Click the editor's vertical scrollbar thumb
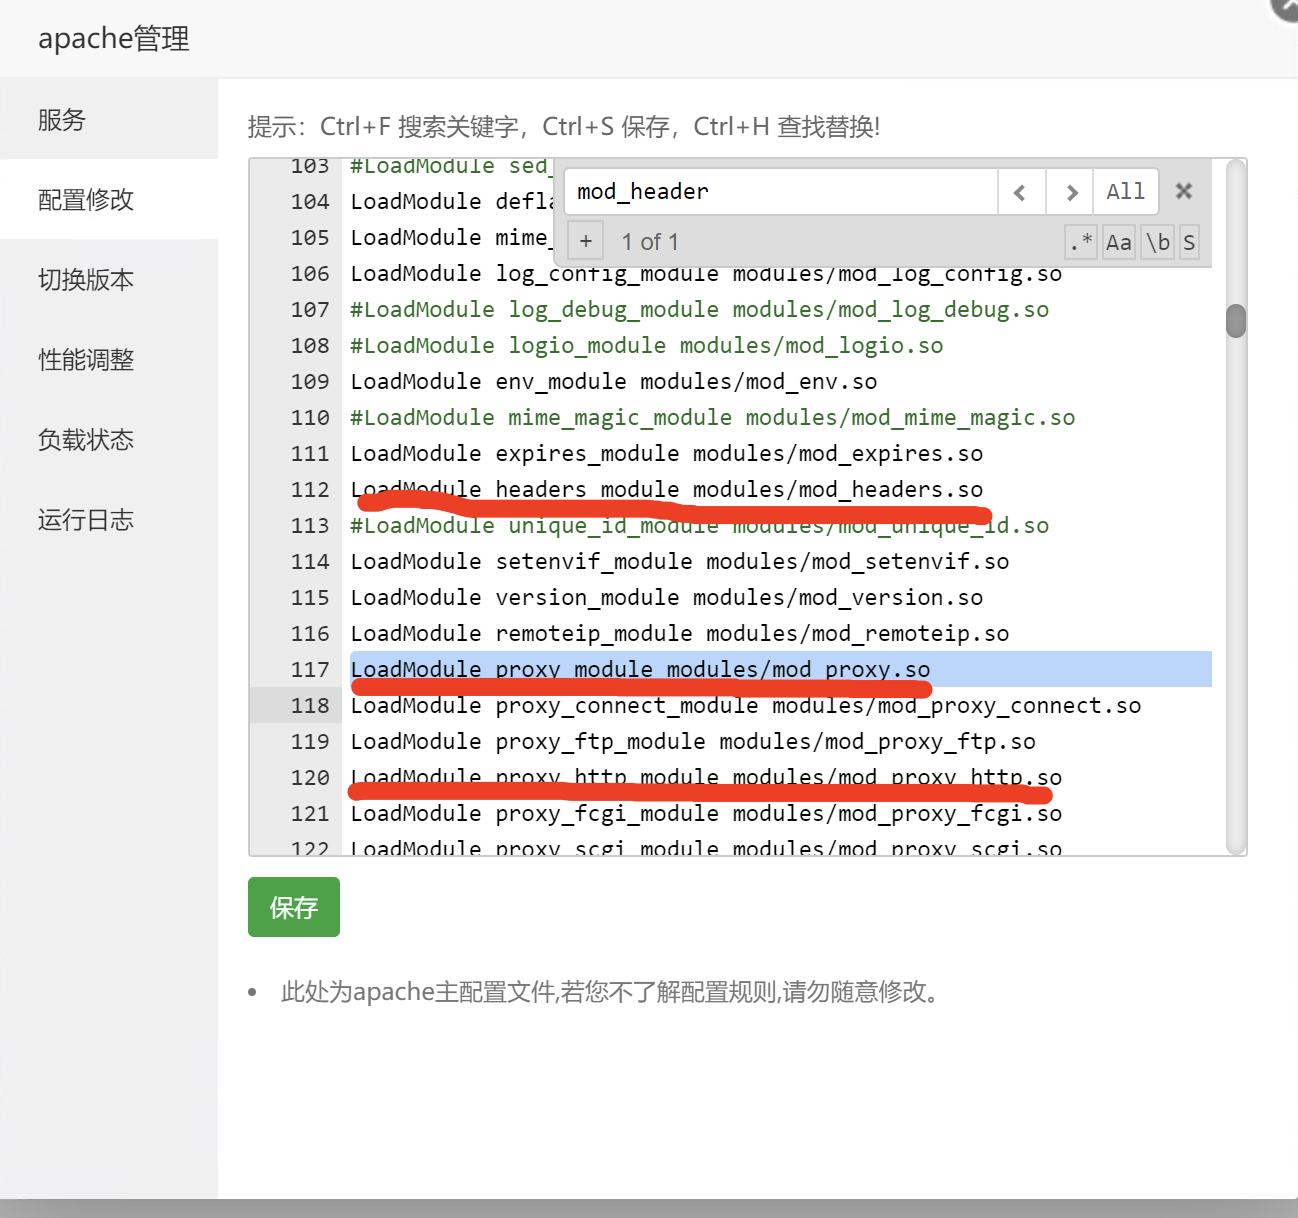This screenshot has height=1218, width=1298. 1234,320
